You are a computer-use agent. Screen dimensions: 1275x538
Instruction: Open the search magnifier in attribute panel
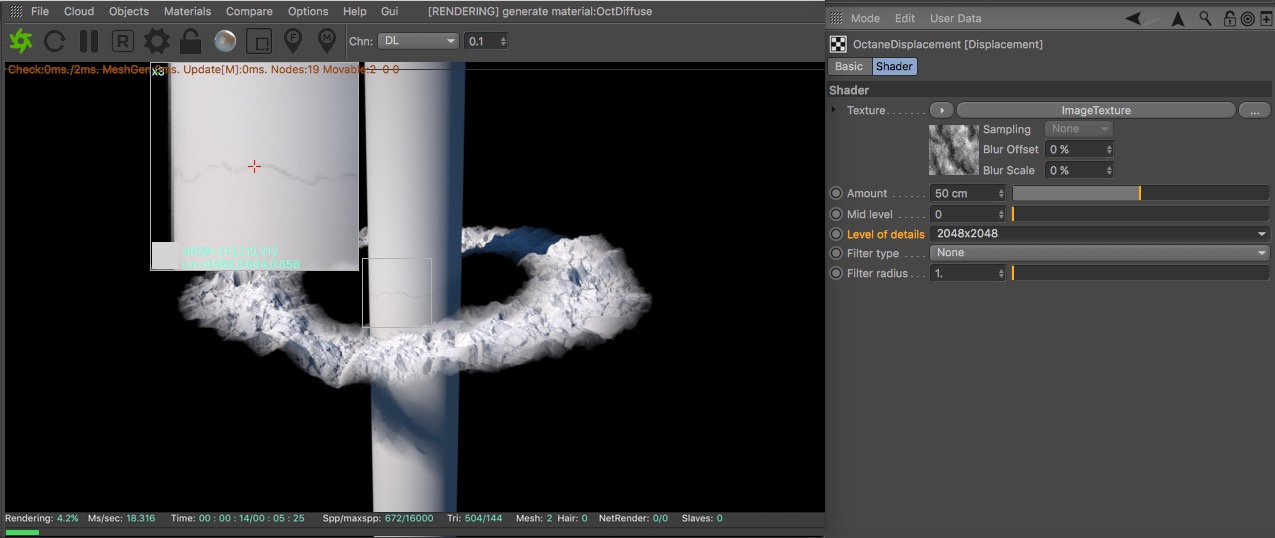pos(1205,18)
